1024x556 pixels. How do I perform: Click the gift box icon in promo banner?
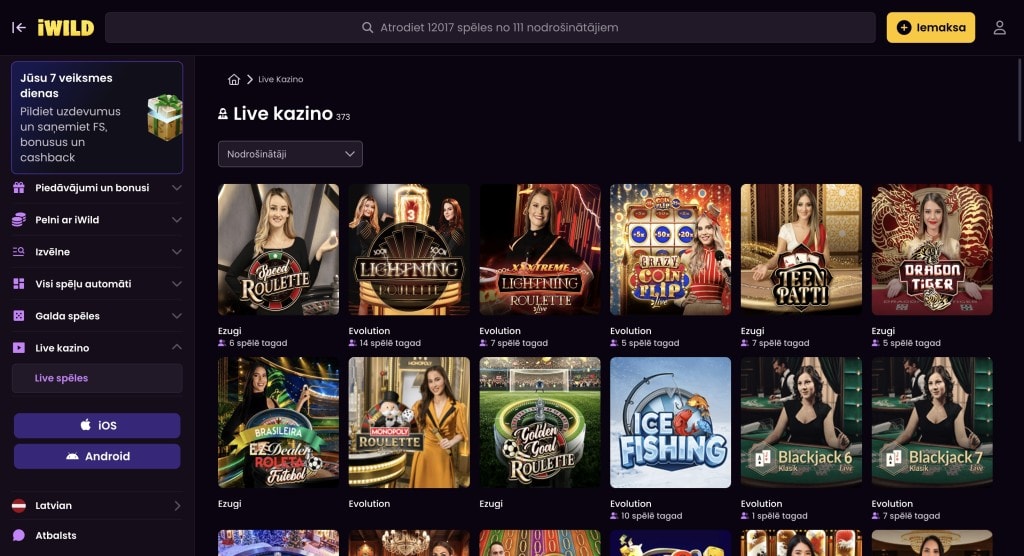coord(165,118)
